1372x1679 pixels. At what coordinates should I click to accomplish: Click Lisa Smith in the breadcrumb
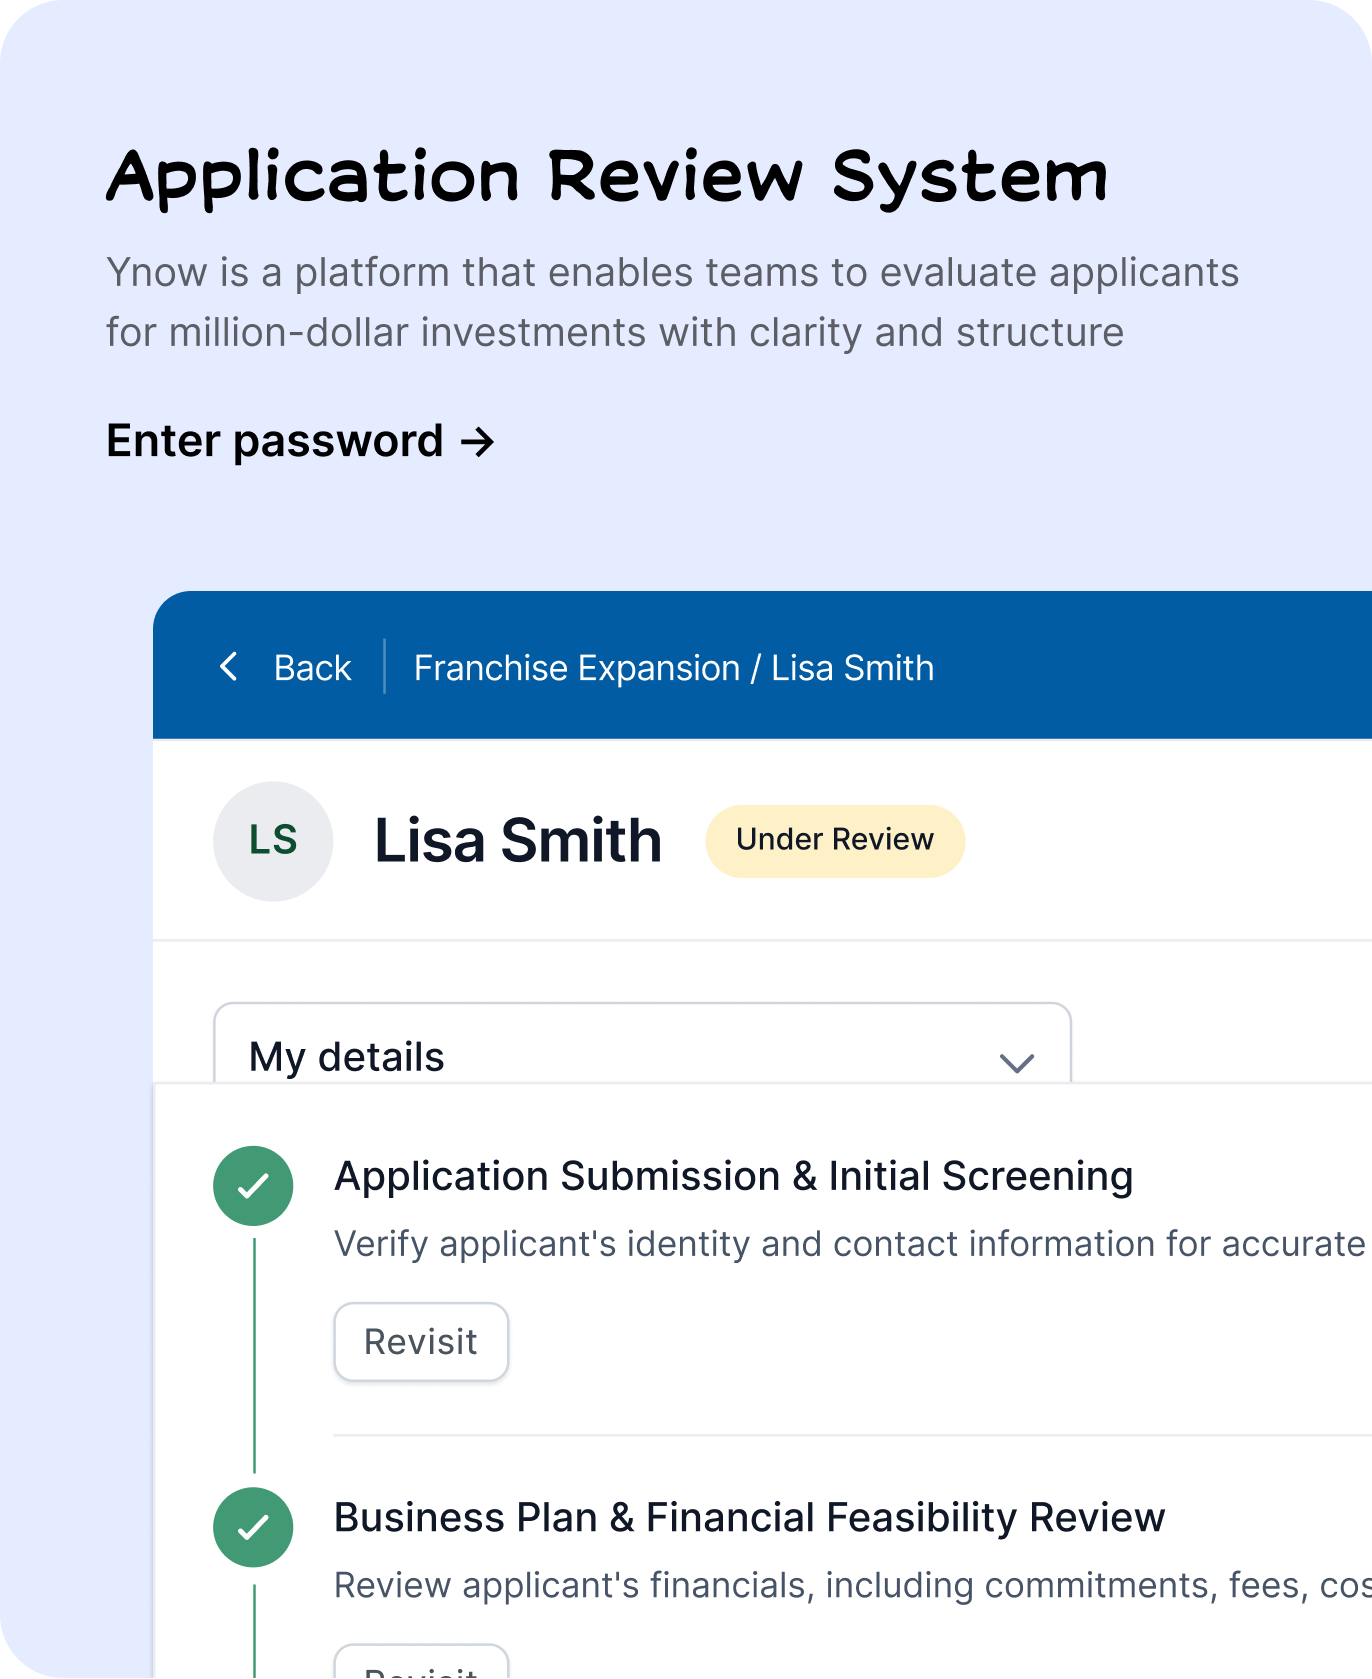[852, 668]
